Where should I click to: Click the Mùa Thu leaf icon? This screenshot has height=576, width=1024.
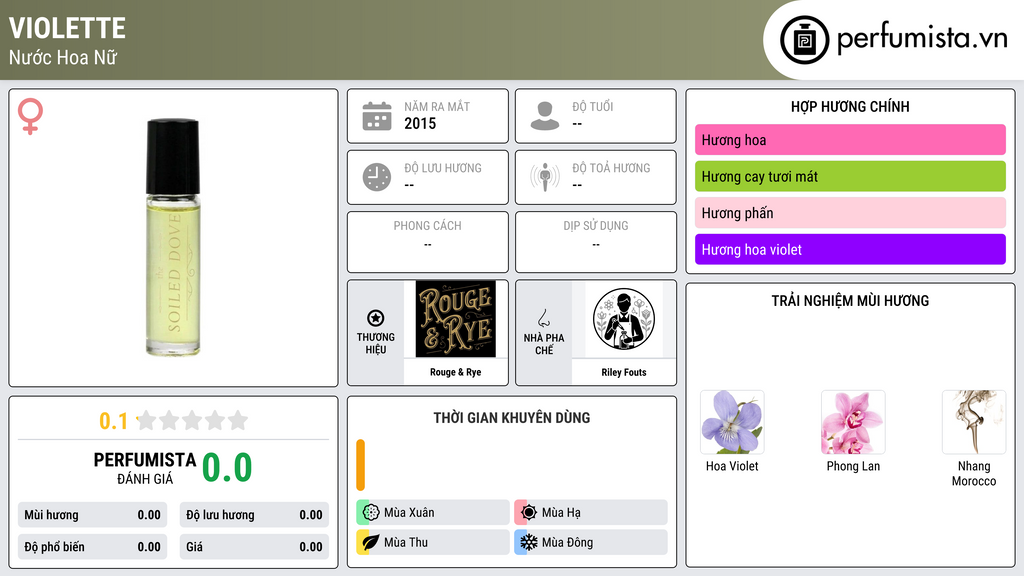(x=371, y=542)
